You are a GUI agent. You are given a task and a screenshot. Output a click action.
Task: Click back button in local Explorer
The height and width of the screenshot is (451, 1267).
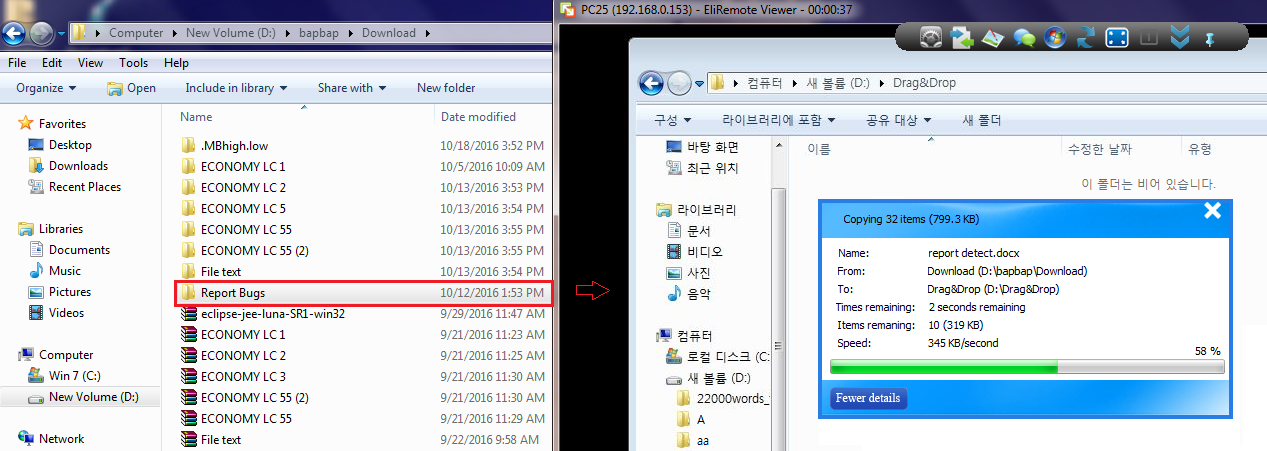[14, 33]
